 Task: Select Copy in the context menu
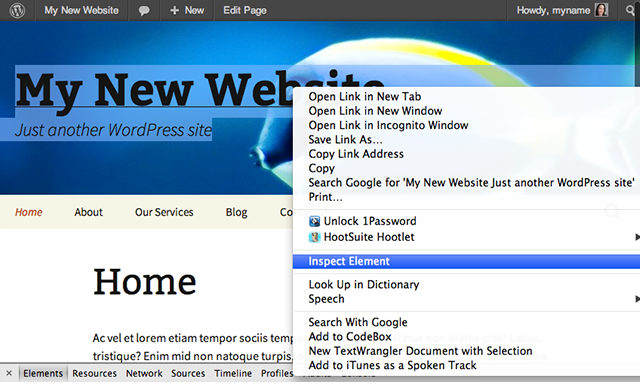coord(322,168)
